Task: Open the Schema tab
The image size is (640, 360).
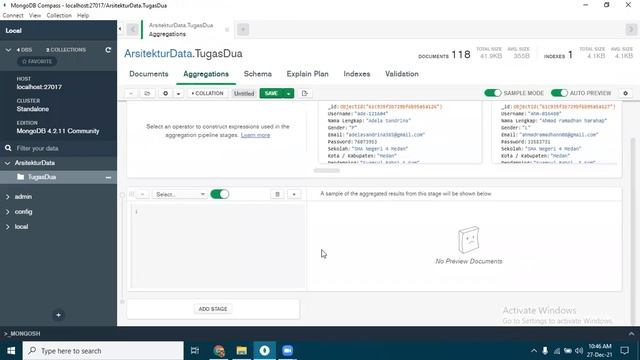Action: (x=258, y=74)
